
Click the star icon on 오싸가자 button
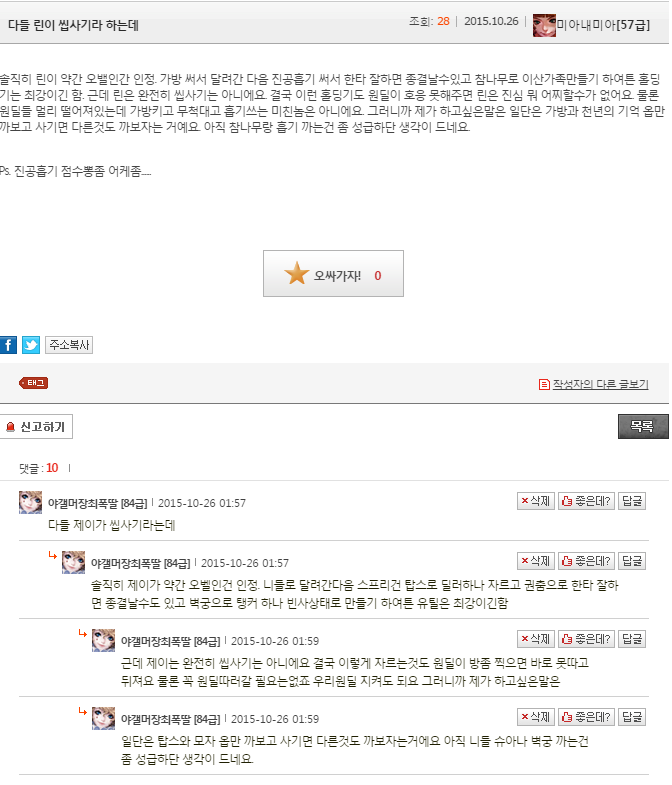pos(296,273)
